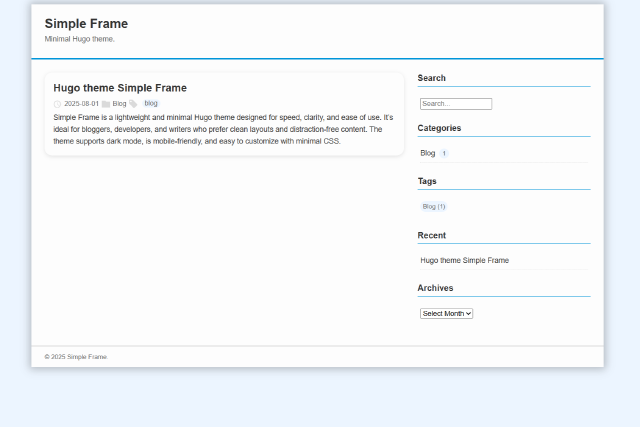
Task: Click the folder icon in the post meta
Action: click(x=106, y=104)
